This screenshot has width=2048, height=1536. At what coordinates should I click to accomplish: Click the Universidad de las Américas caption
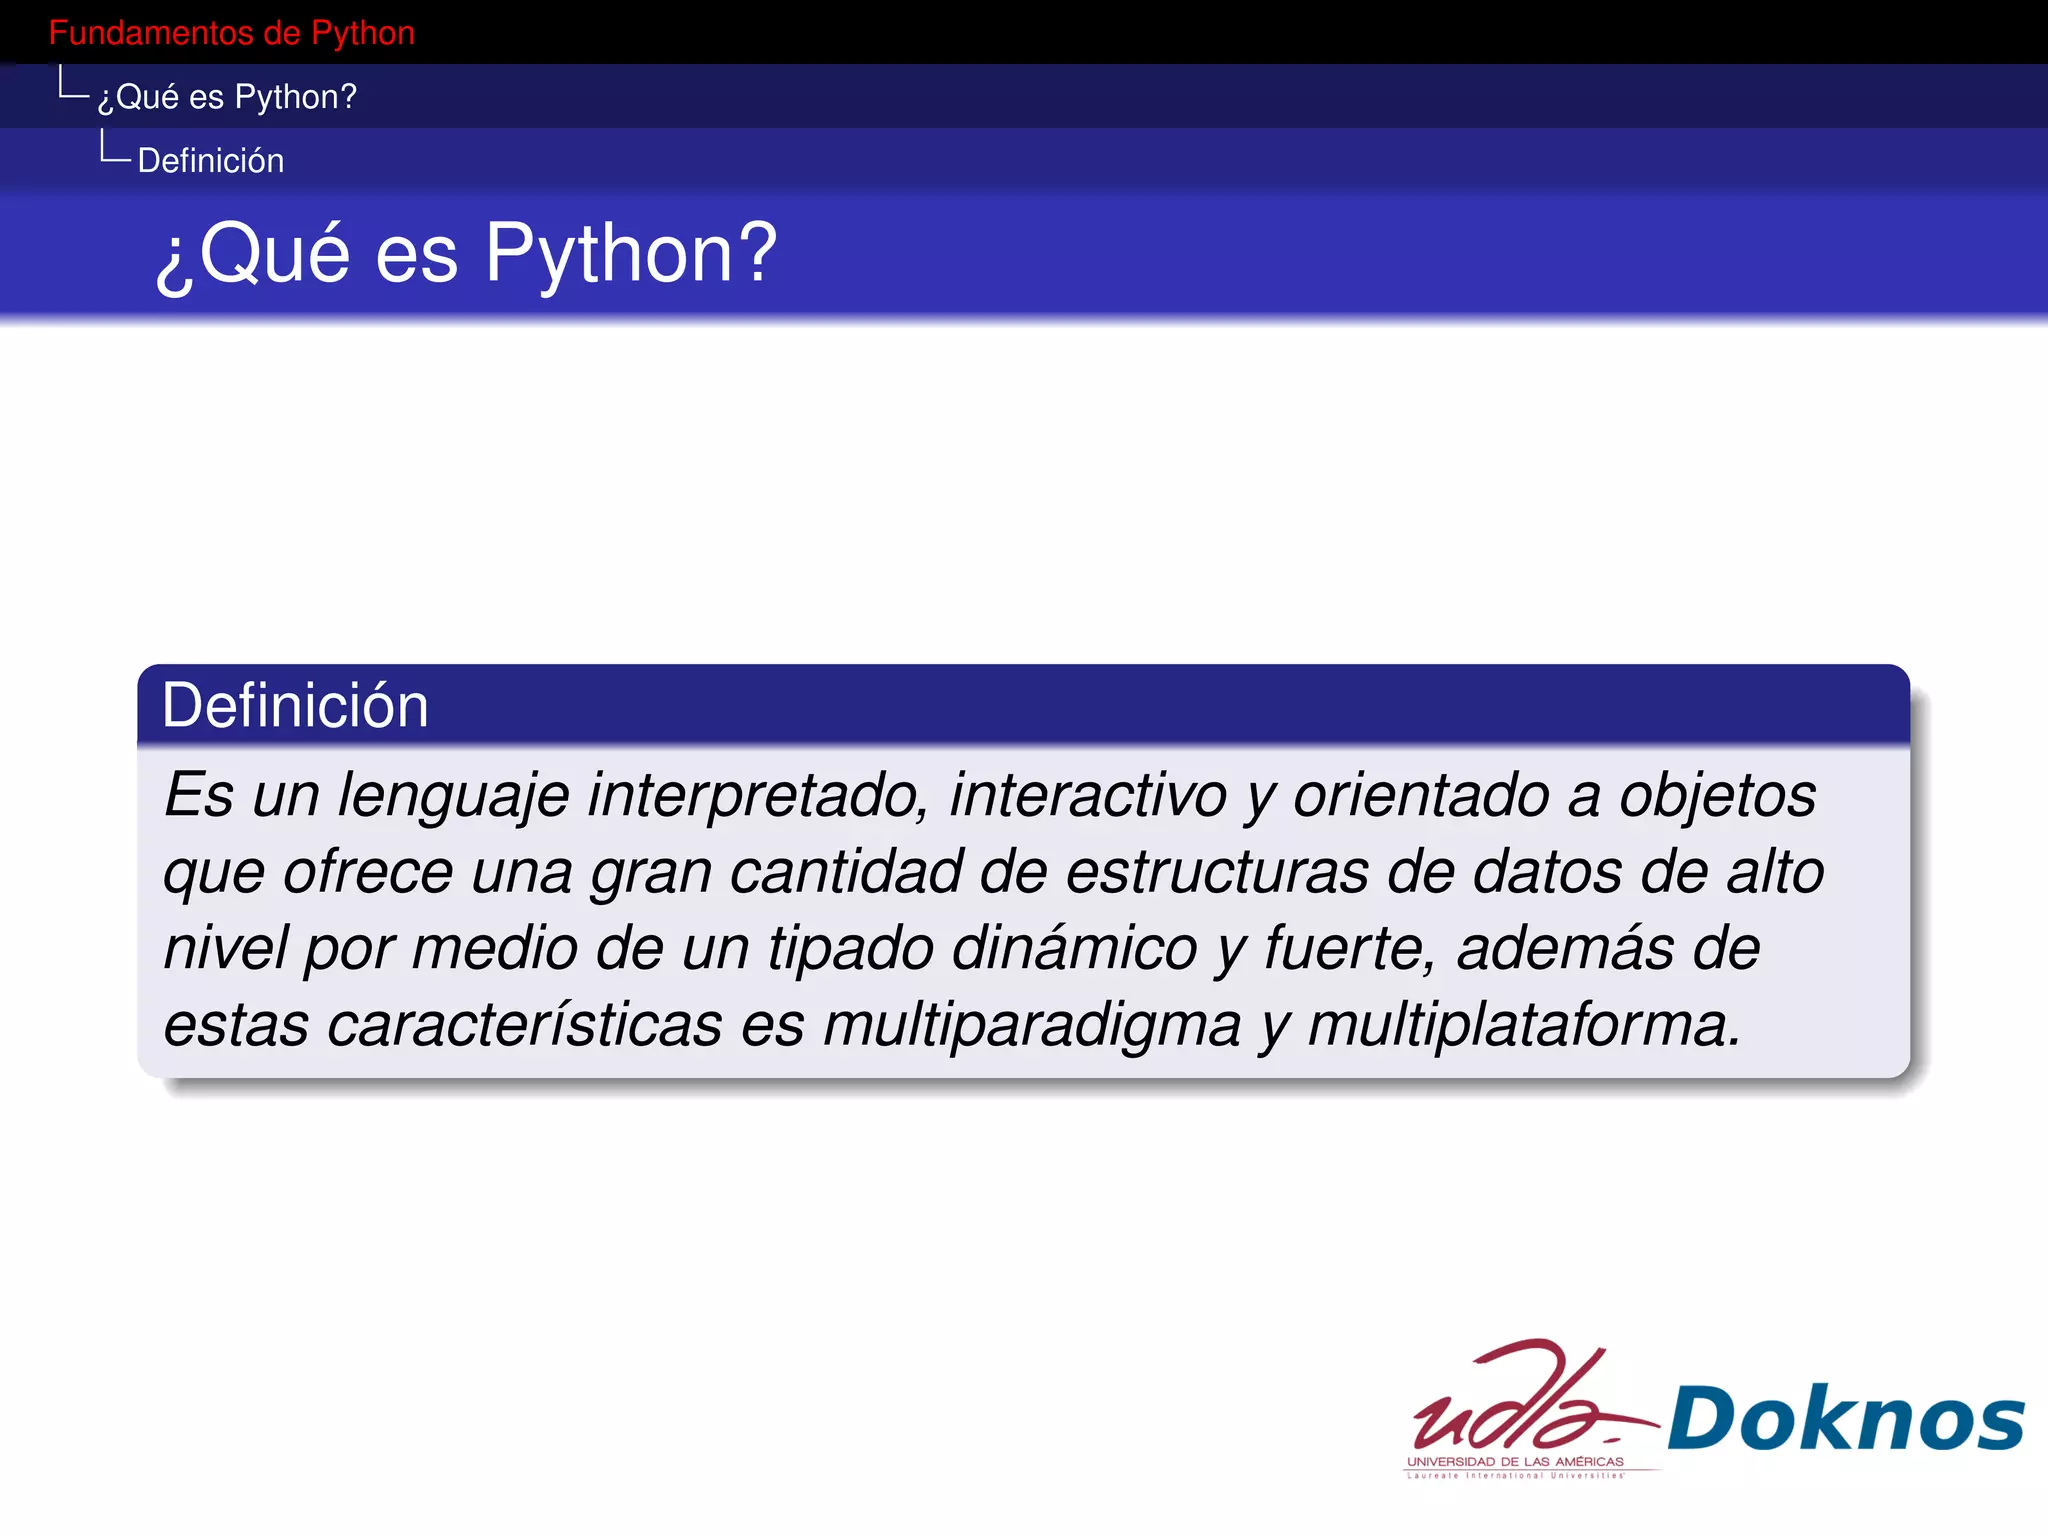coord(1515,1461)
